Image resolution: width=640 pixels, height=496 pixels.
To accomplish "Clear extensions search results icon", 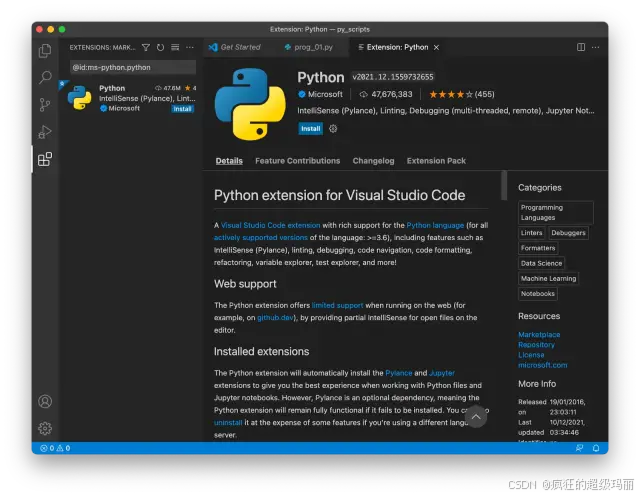I will pos(175,47).
